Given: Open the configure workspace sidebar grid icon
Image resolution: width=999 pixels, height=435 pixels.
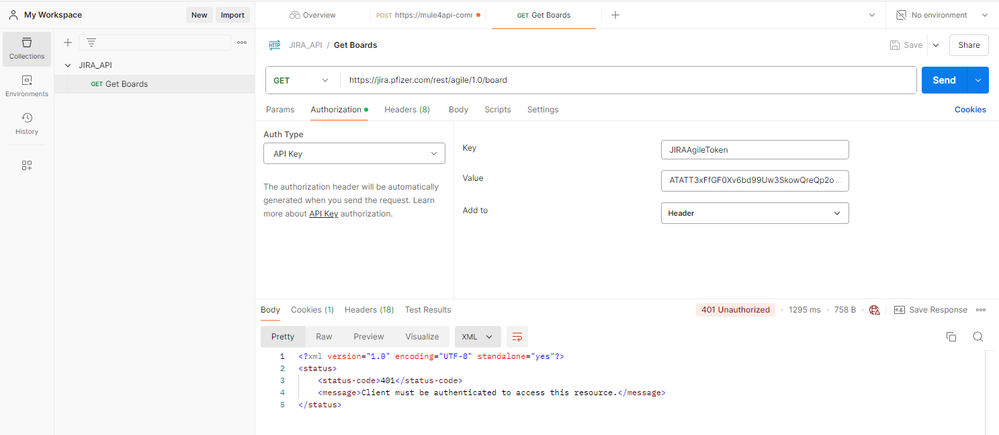Looking at the screenshot, I should [x=27, y=166].
